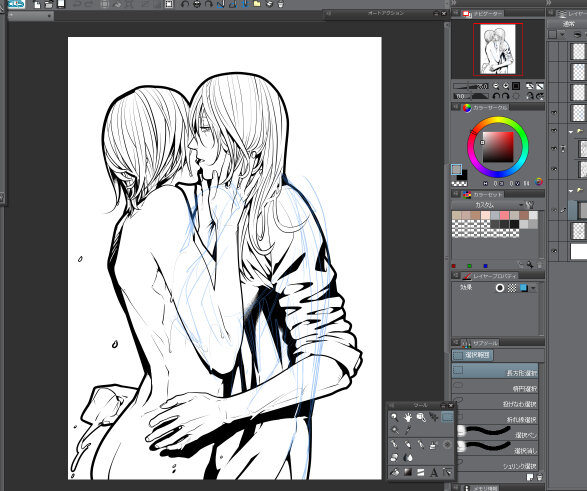The height and width of the screenshot is (491, 587).
Task: Select the Fill bucket tool in Tool palette
Action: (x=394, y=472)
